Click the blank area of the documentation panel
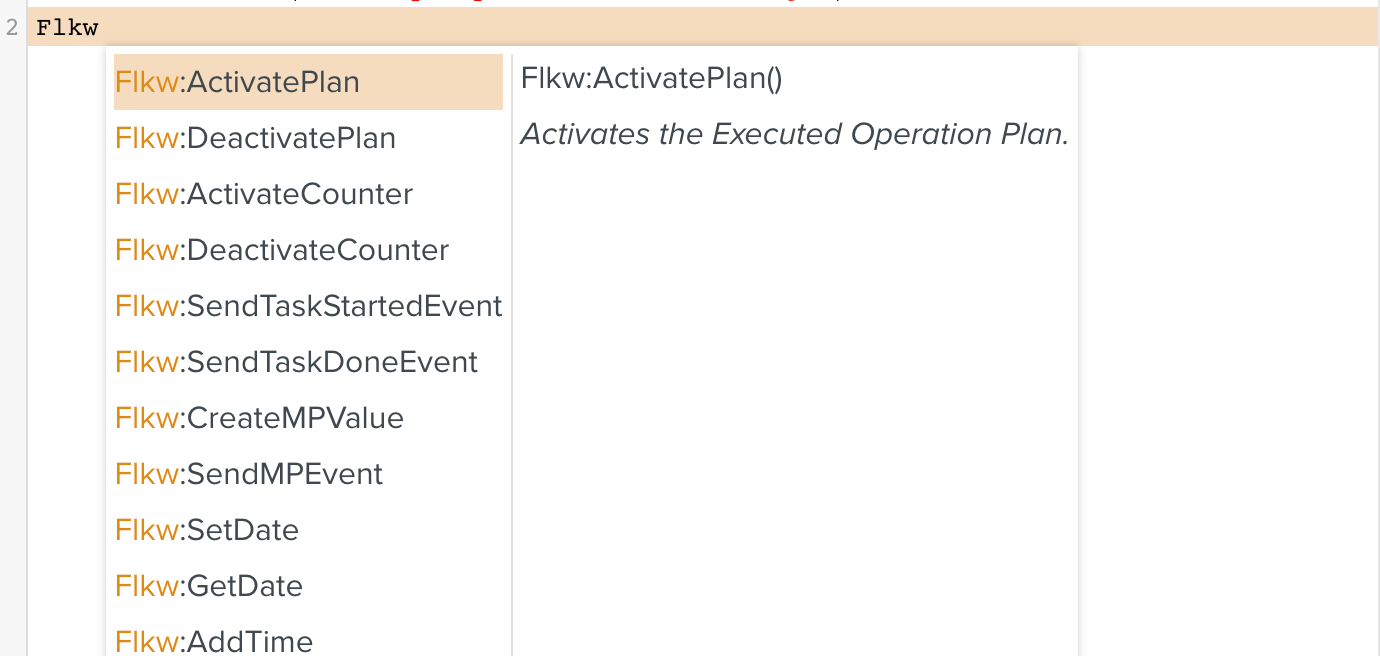This screenshot has width=1380, height=656. [x=795, y=400]
